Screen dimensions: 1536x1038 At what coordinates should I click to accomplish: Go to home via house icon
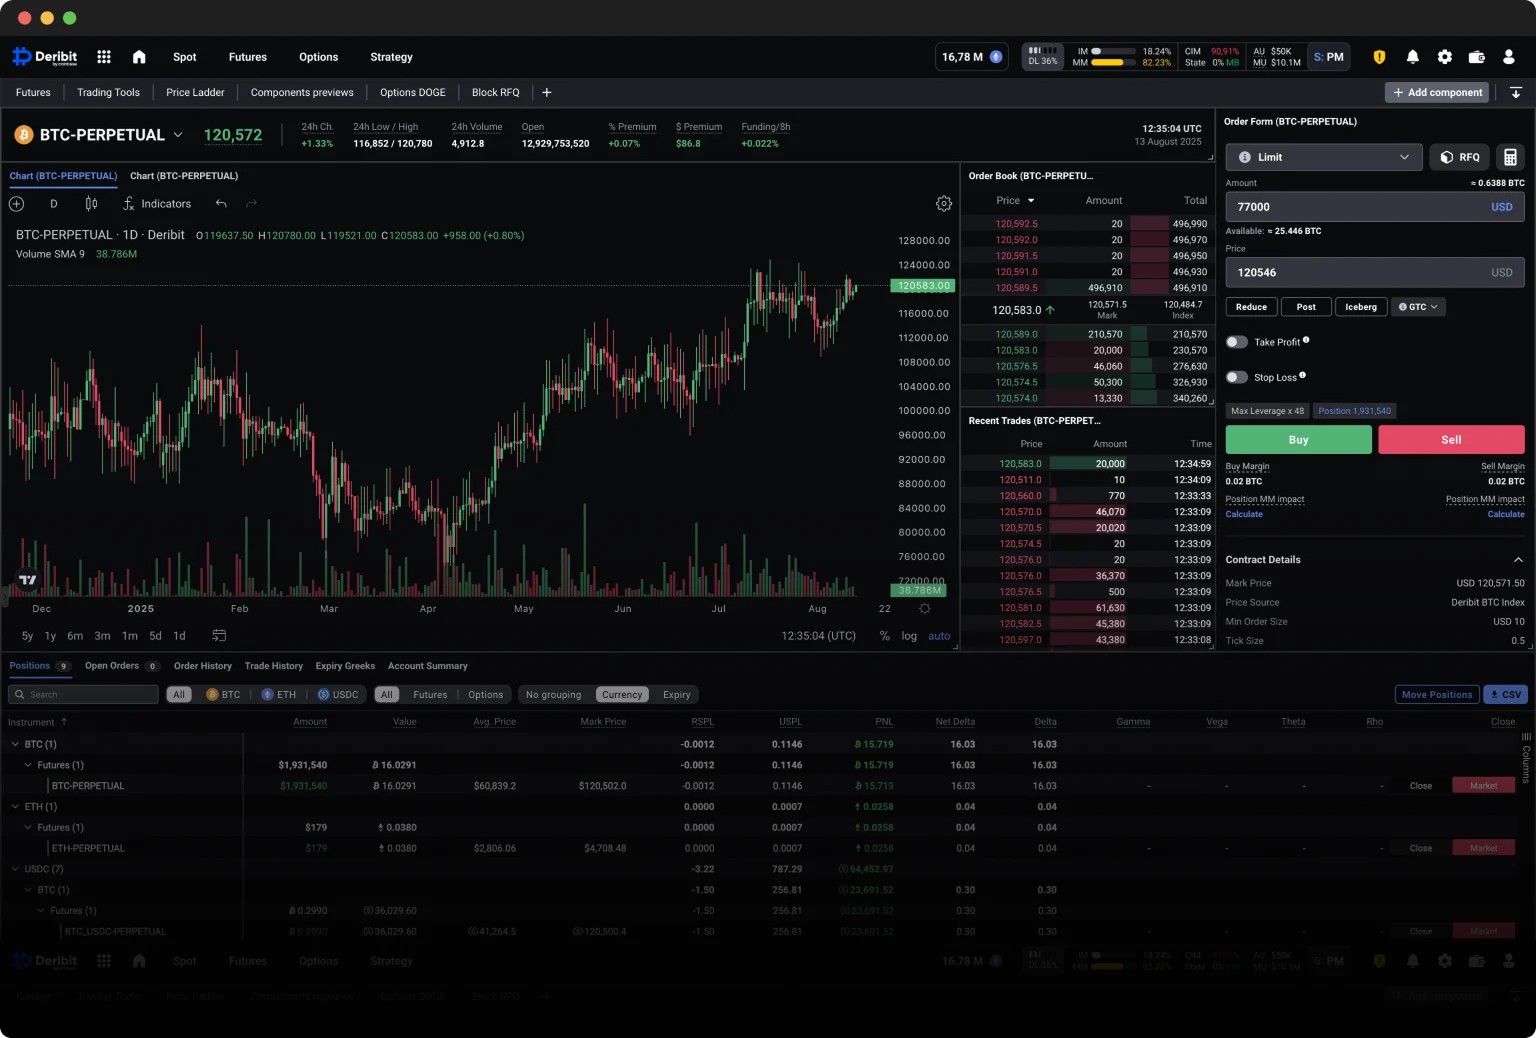(139, 57)
